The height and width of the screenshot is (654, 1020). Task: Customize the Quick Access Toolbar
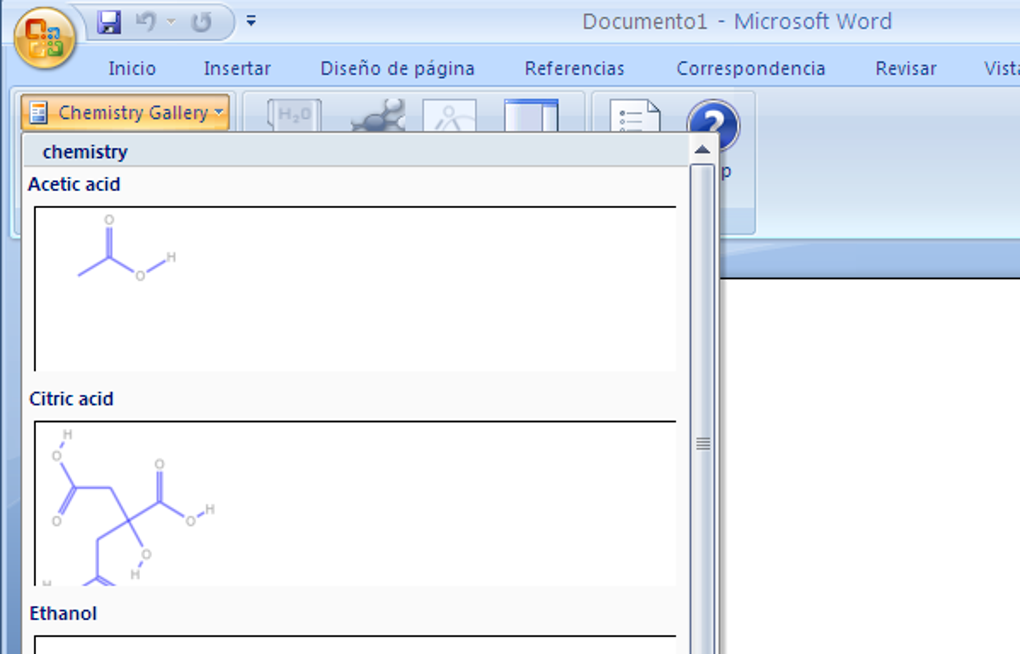tap(251, 21)
